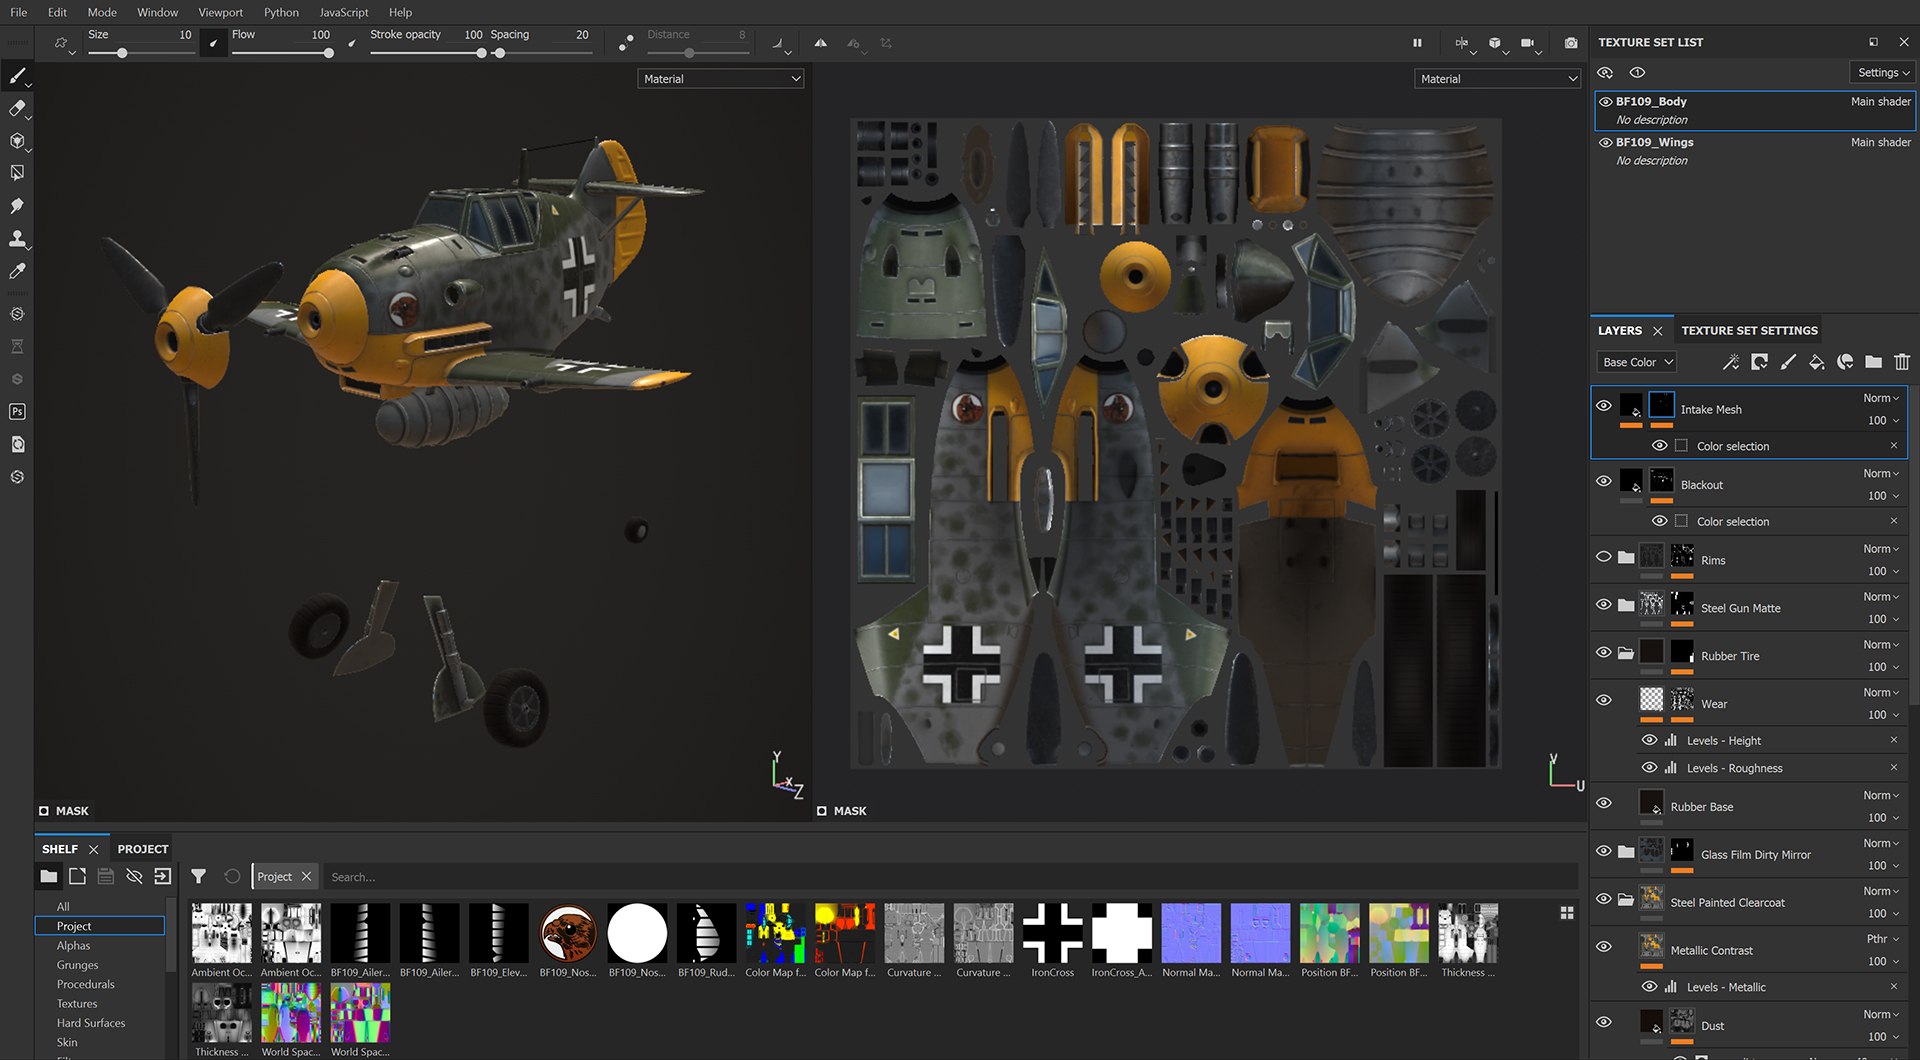Collapse the Rubber Tire folder

tap(1626, 653)
